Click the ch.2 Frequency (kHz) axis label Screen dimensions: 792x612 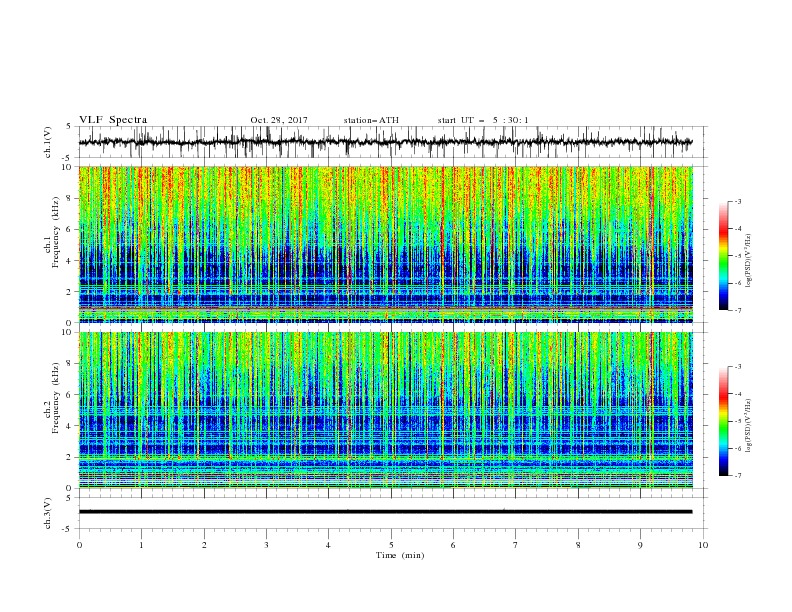point(54,398)
